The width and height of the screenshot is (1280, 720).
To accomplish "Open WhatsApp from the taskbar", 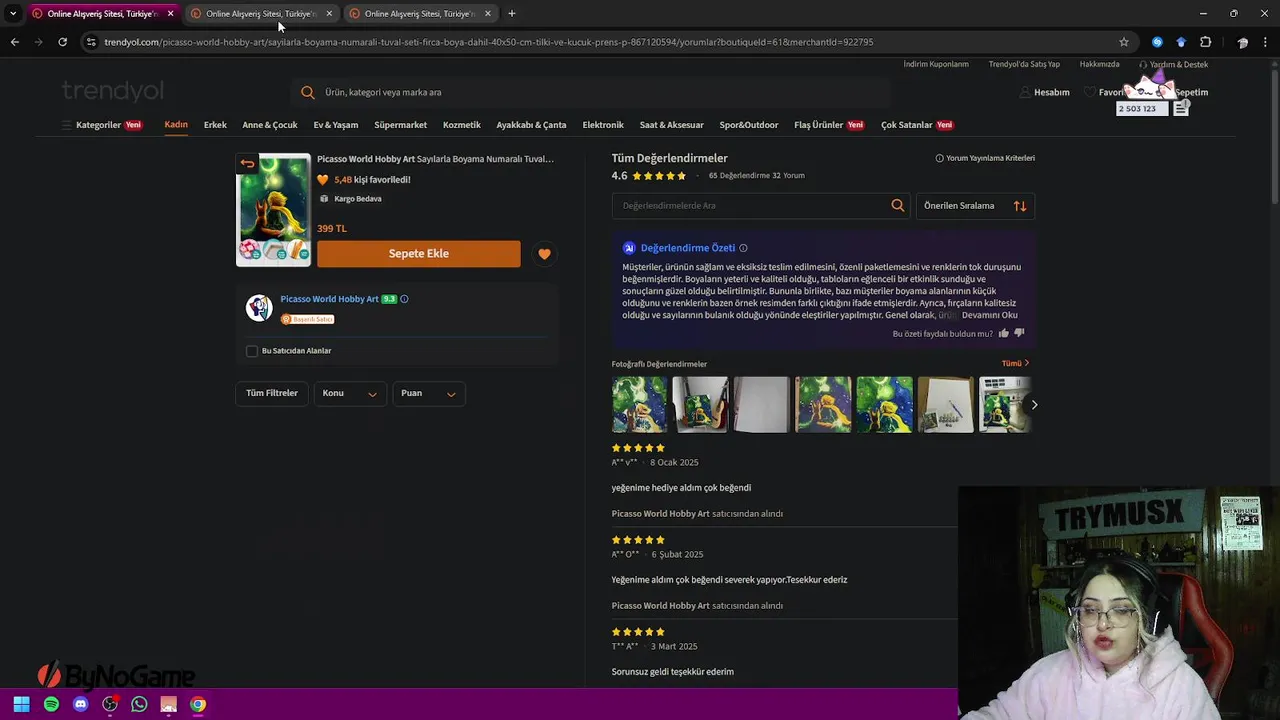I will [x=139, y=704].
